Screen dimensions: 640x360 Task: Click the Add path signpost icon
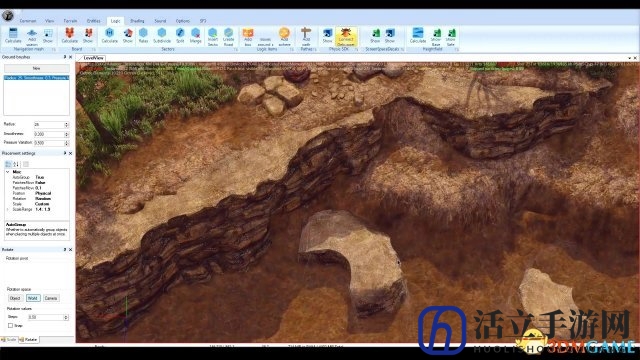click(306, 37)
